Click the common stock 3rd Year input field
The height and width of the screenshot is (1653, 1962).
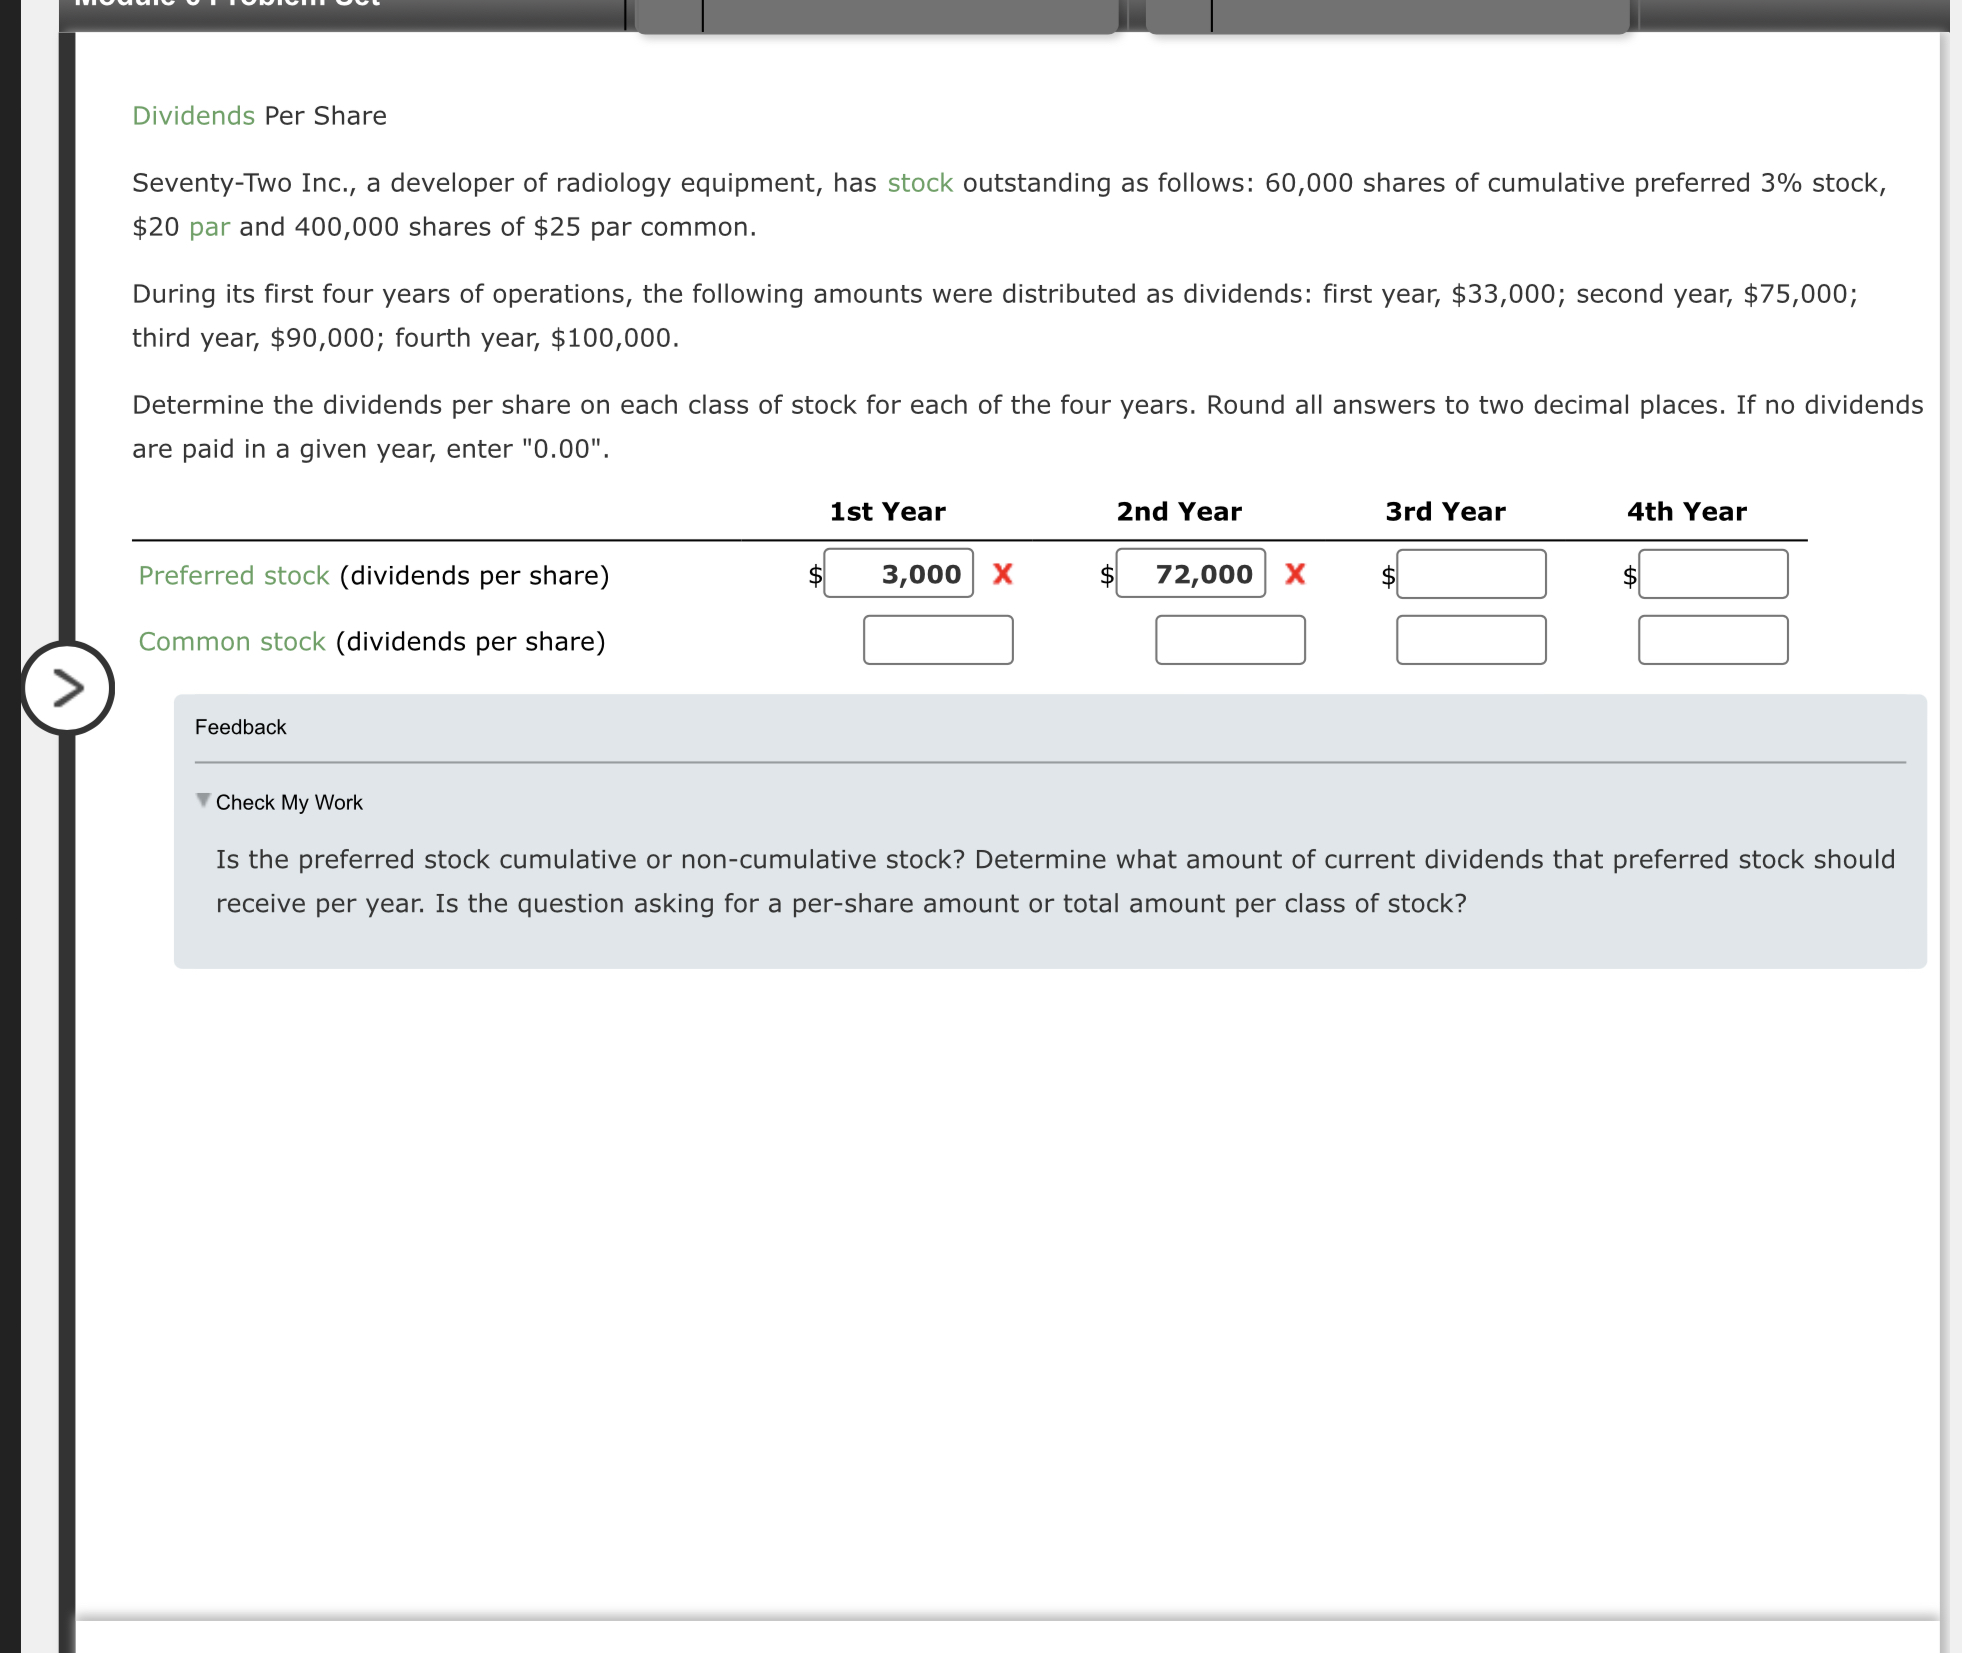(1470, 640)
